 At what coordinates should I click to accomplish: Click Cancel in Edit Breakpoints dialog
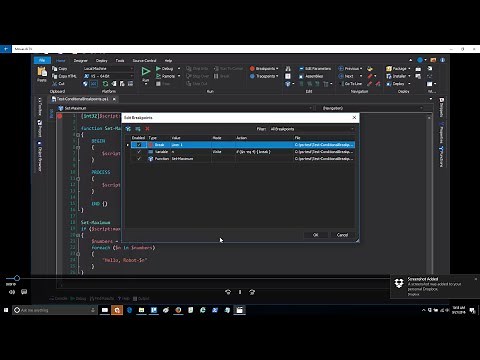click(x=342, y=235)
